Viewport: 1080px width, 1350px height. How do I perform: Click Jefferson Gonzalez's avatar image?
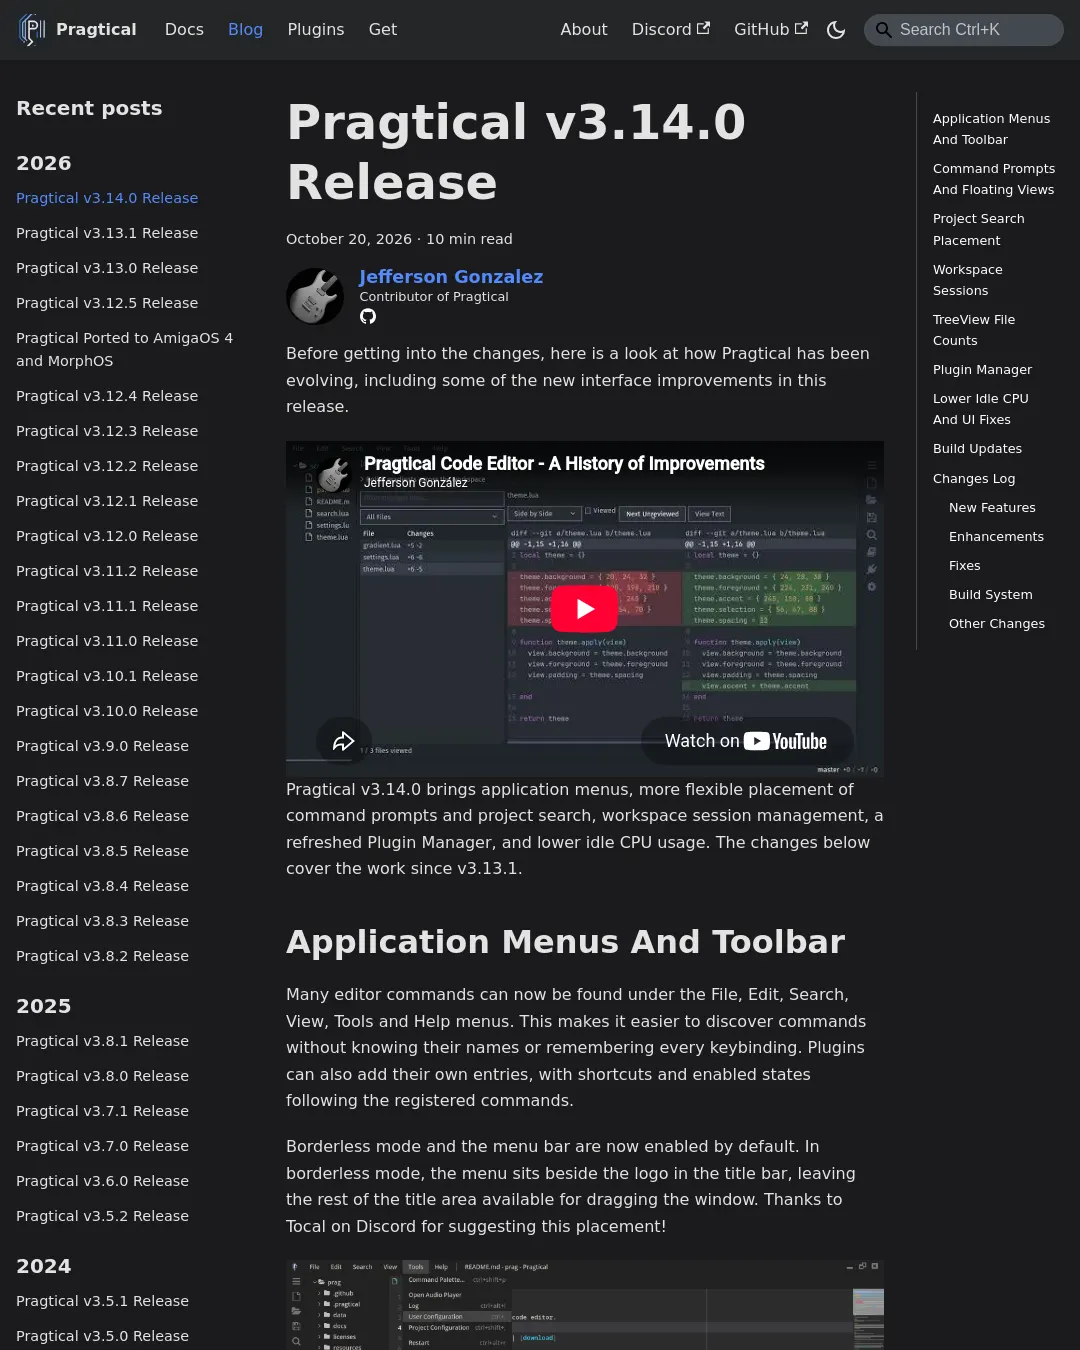(315, 296)
